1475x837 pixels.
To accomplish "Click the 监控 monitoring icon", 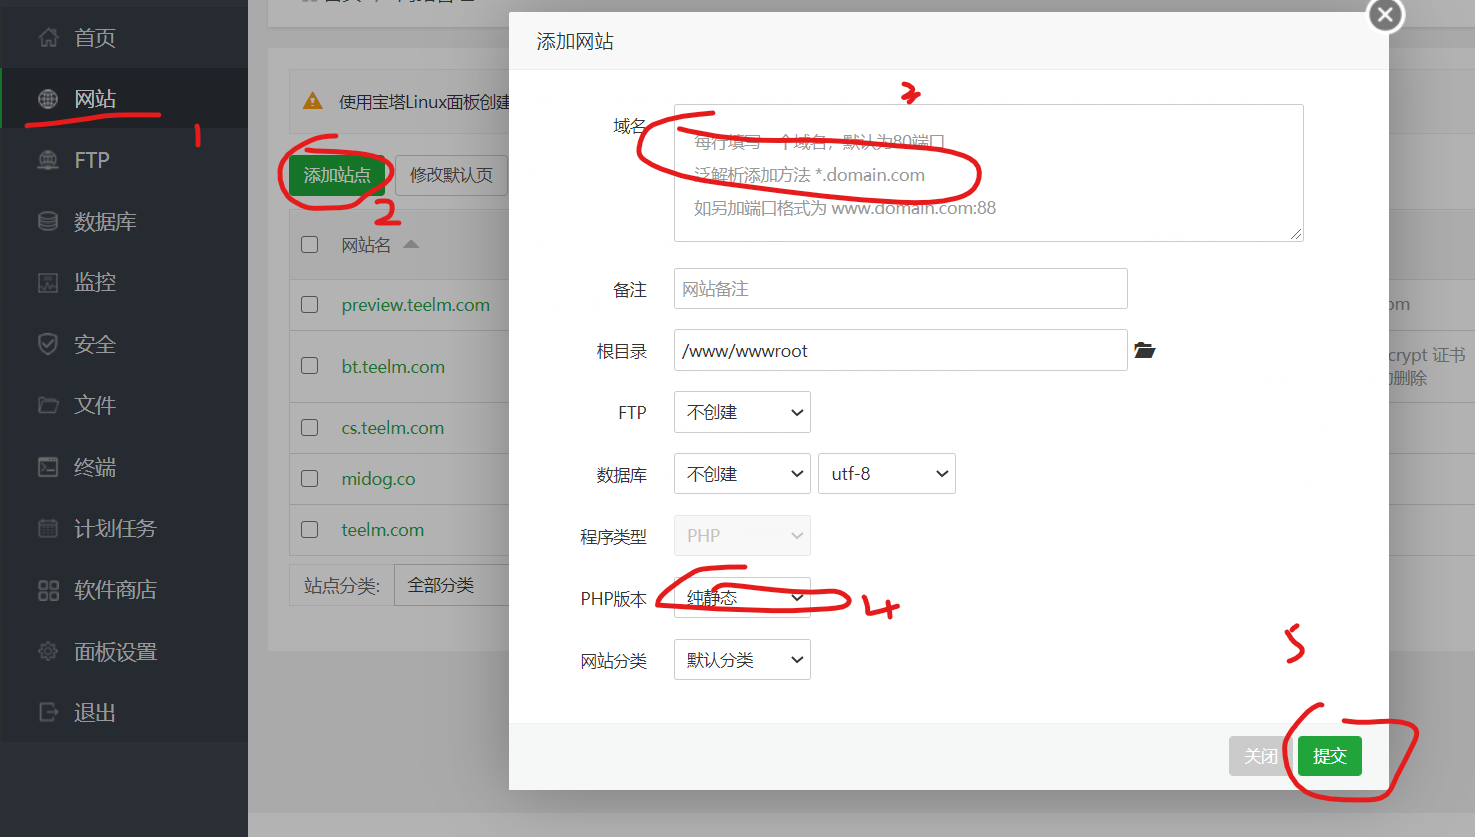I will [47, 282].
